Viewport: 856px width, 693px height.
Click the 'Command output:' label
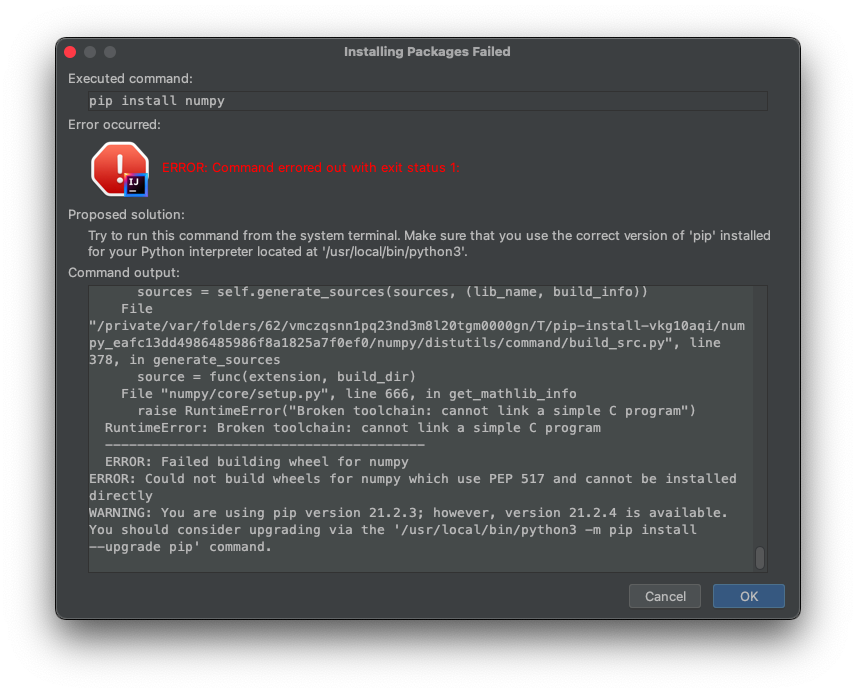click(x=124, y=272)
